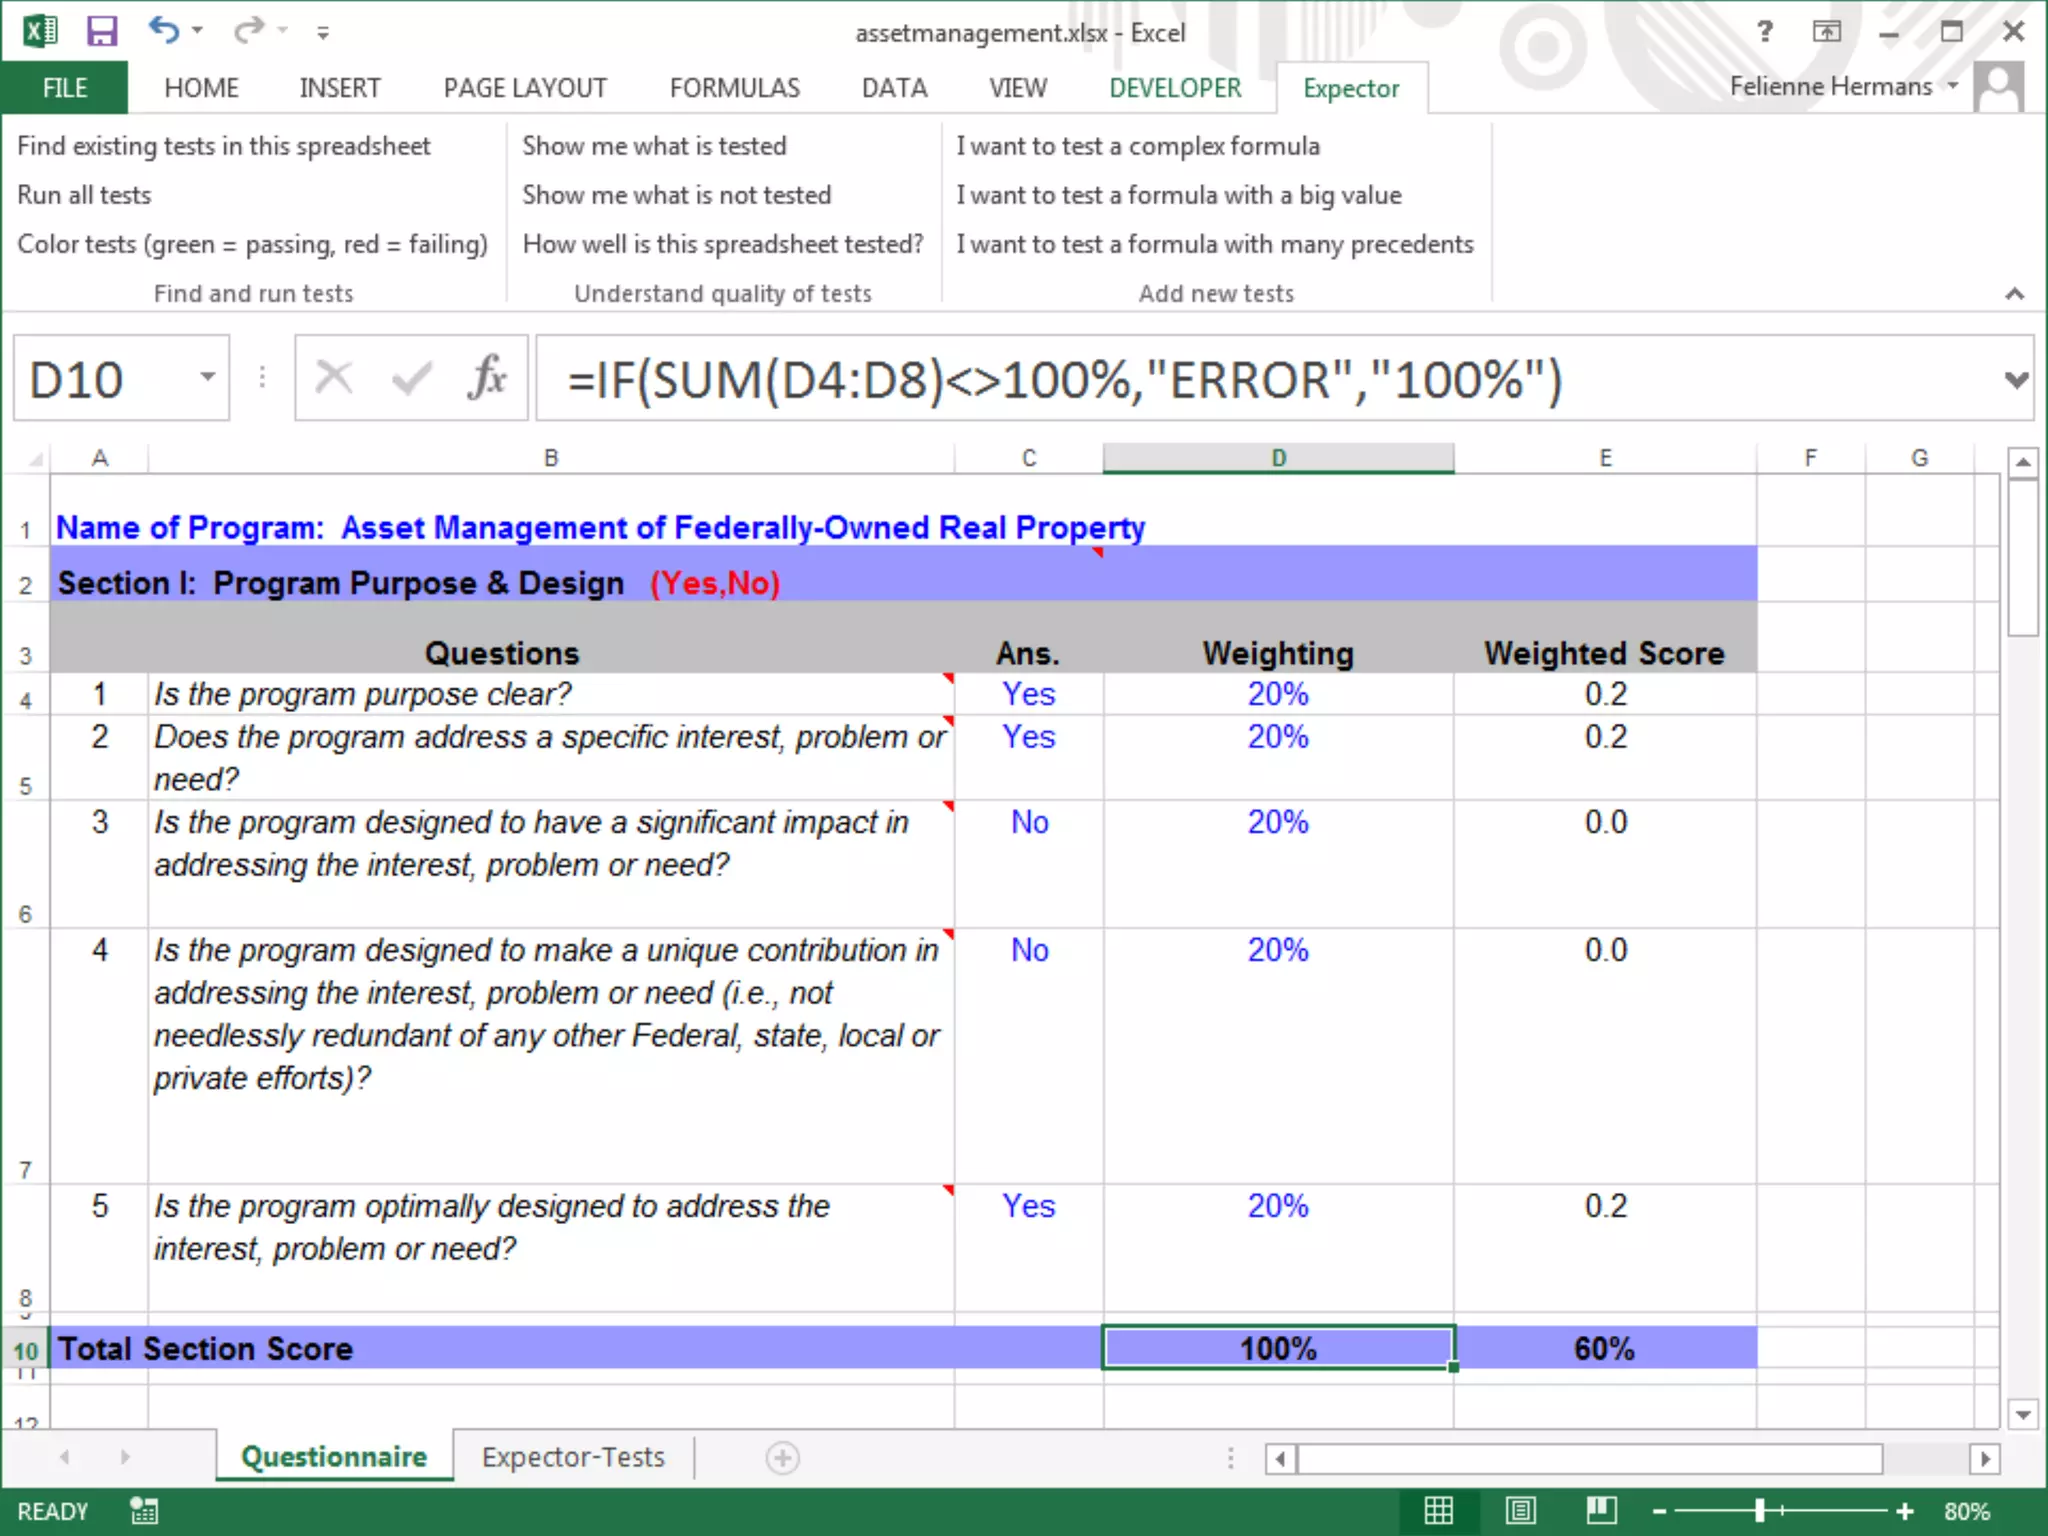2048x1536 pixels.
Task: Click the zoom slider handle
Action: (x=1759, y=1511)
